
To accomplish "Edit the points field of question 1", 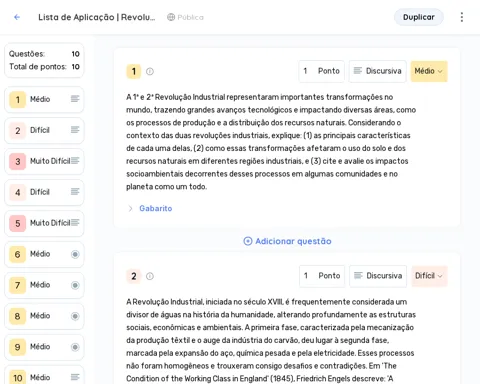I will coord(321,71).
